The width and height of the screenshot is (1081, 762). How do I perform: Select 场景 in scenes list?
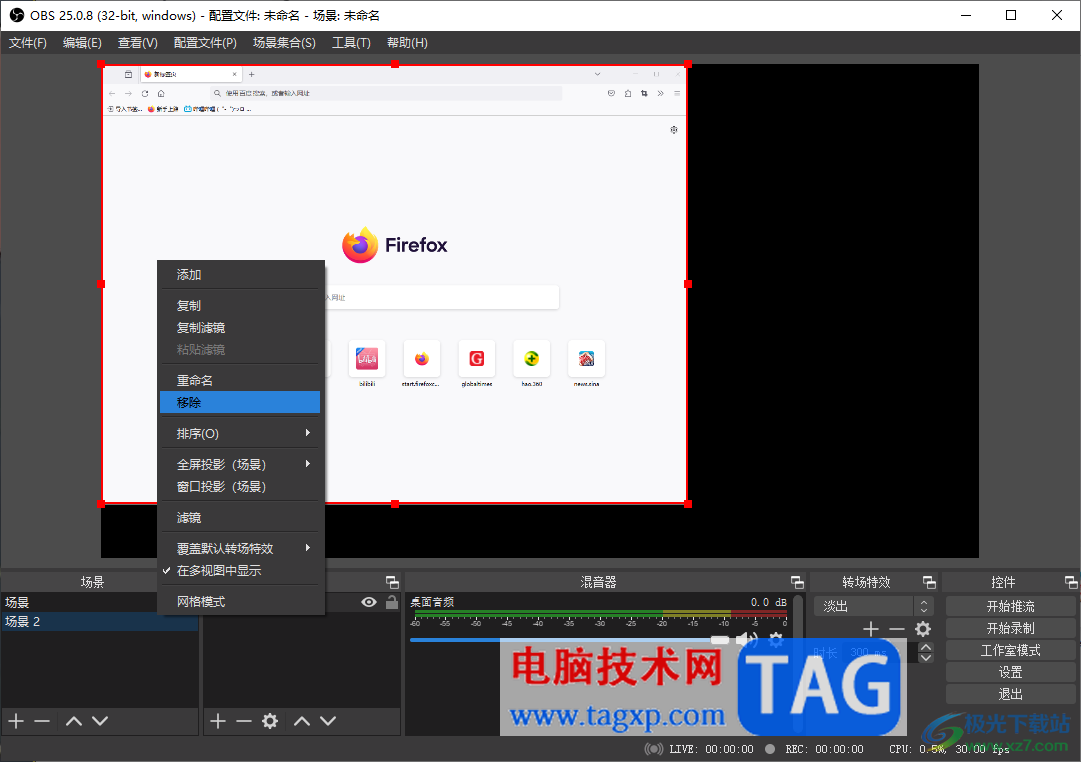coord(79,602)
